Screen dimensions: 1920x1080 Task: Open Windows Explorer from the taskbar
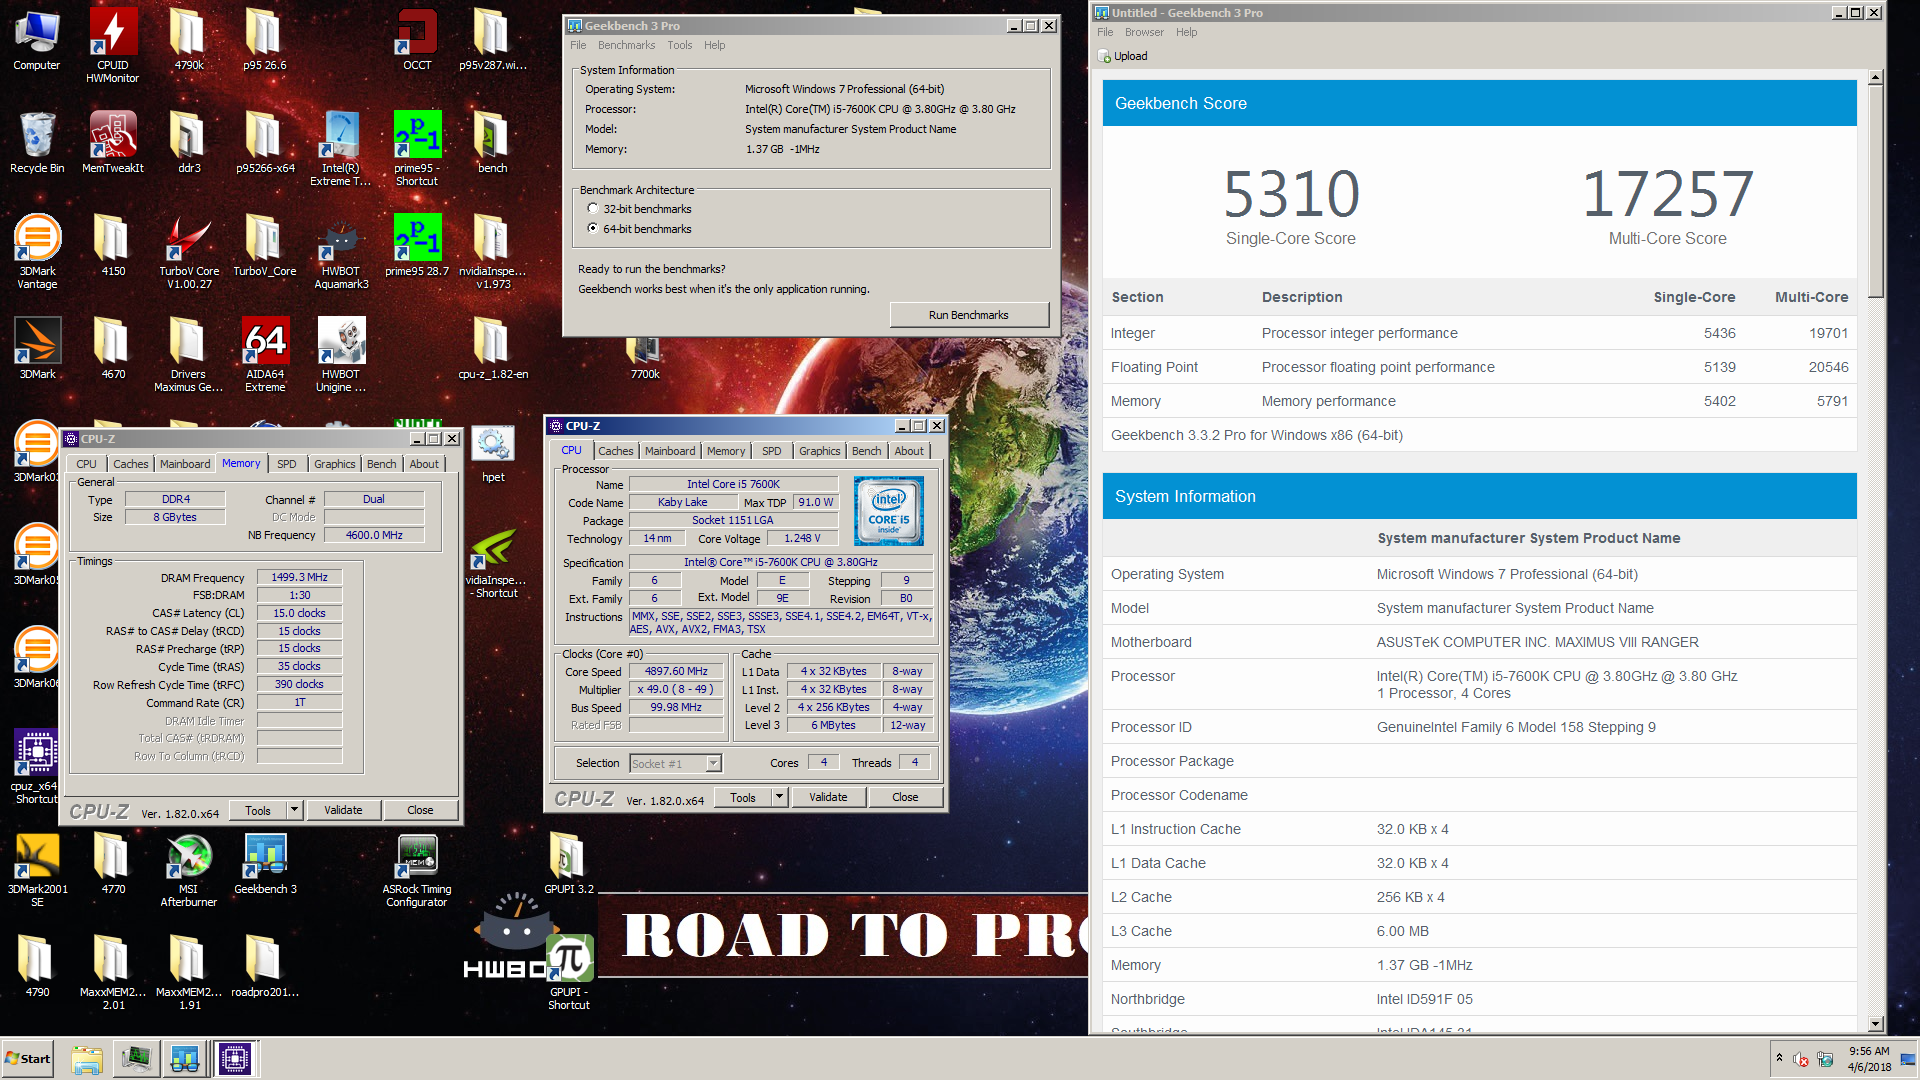pos(87,1059)
